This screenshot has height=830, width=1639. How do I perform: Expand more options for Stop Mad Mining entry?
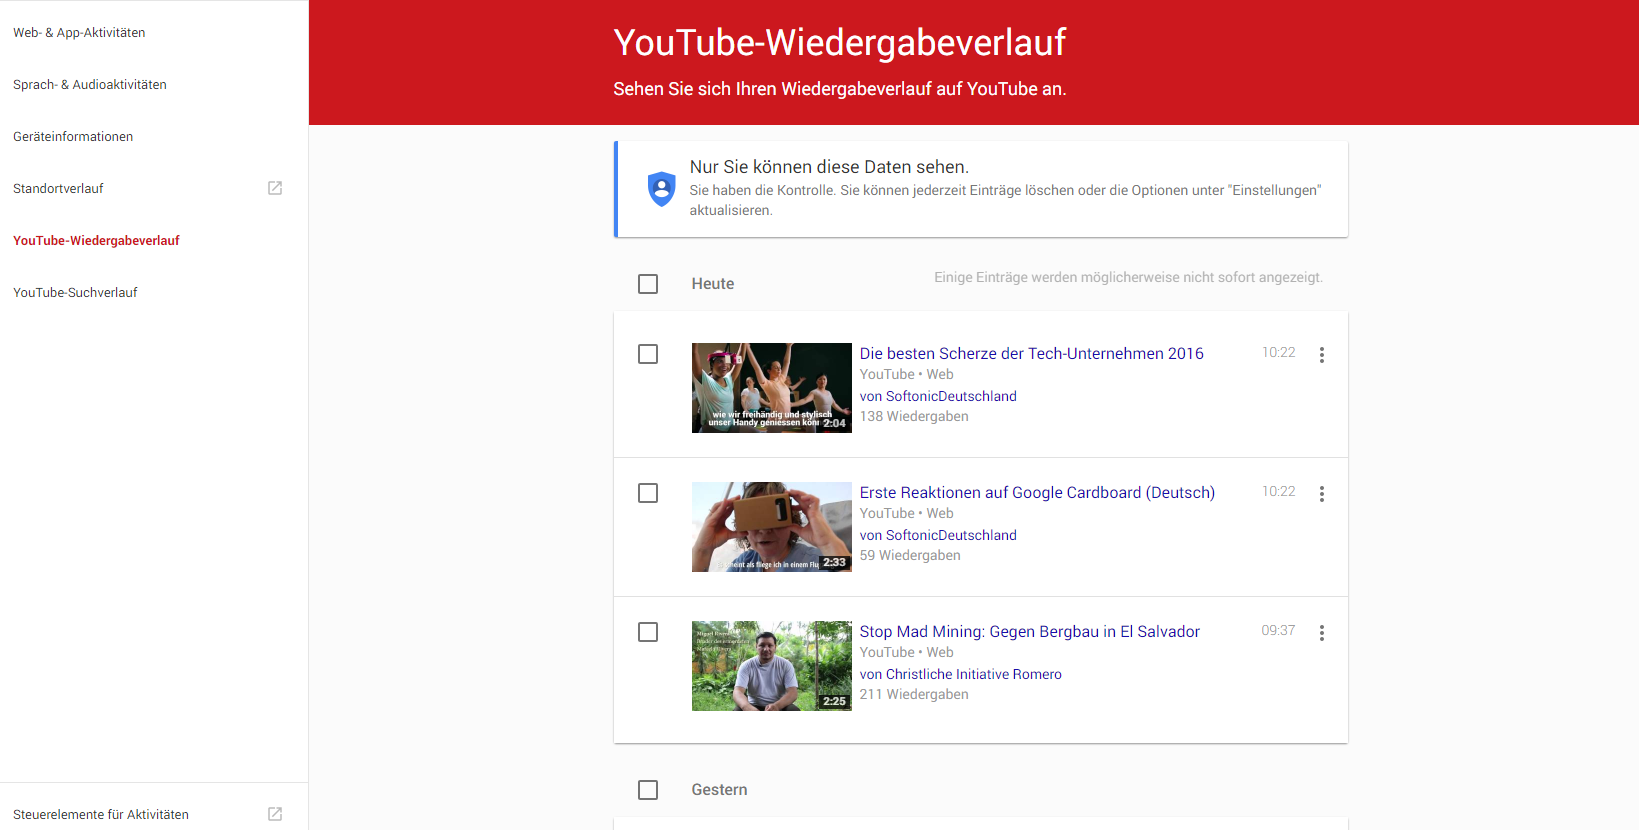[1321, 633]
